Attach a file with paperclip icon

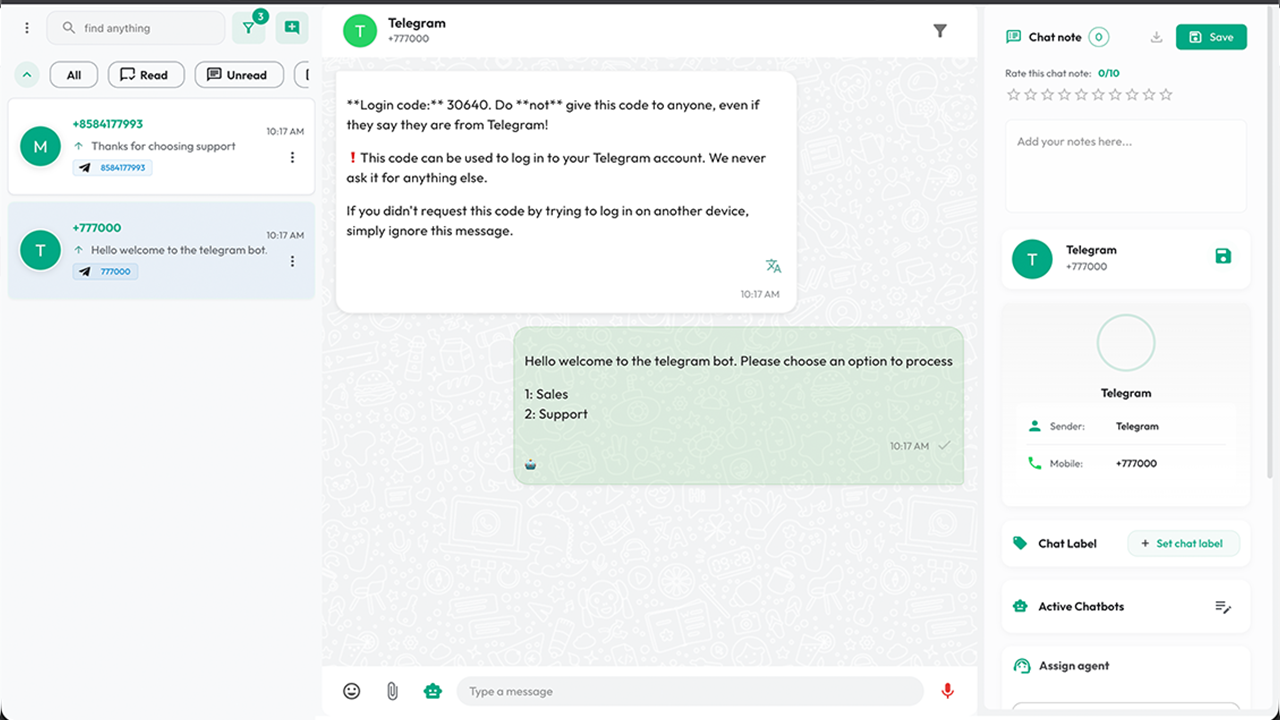tap(392, 691)
